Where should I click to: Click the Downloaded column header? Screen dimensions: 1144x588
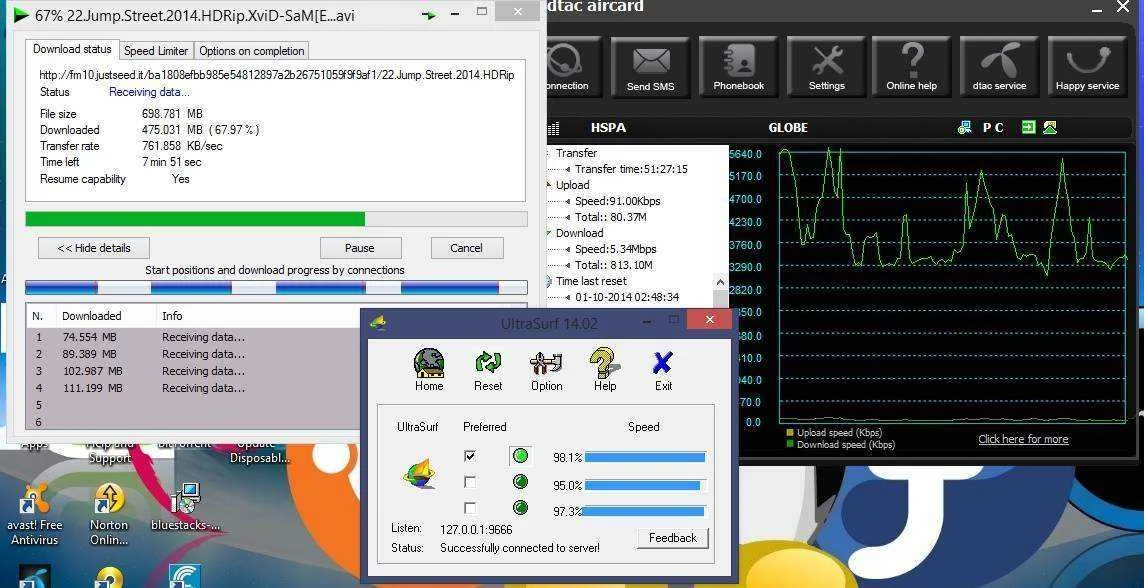[107, 316]
